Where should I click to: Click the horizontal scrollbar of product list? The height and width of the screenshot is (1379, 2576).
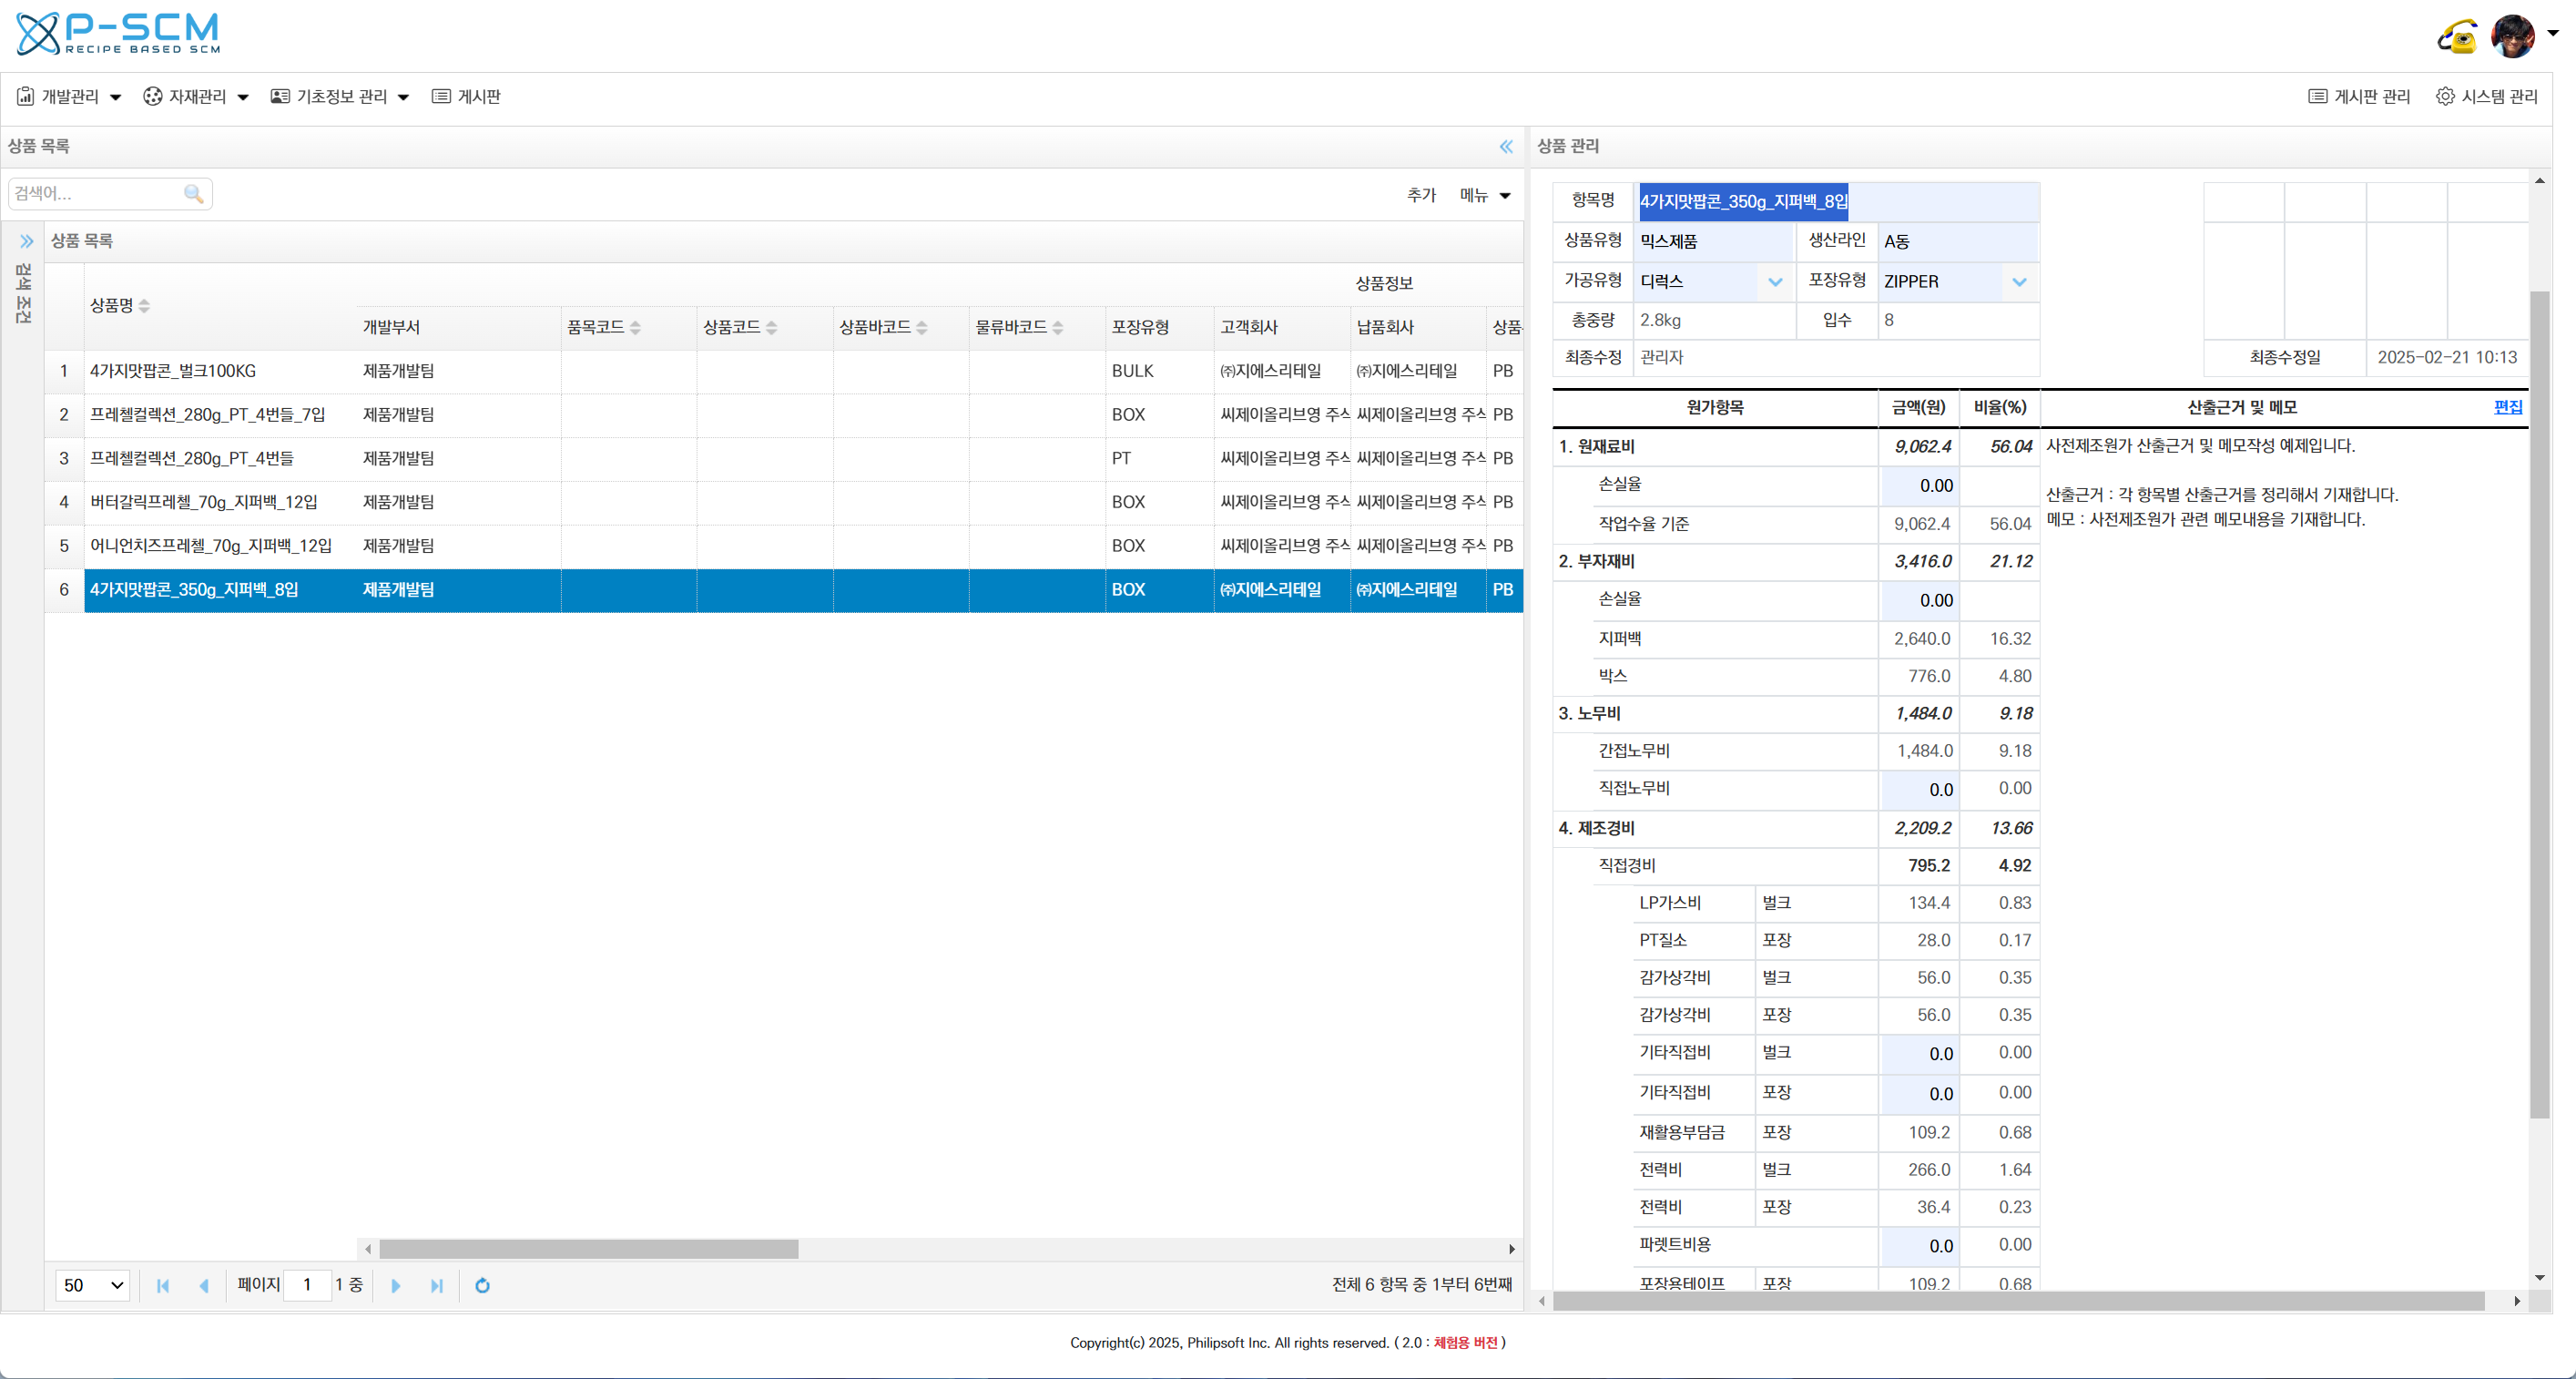click(x=588, y=1249)
